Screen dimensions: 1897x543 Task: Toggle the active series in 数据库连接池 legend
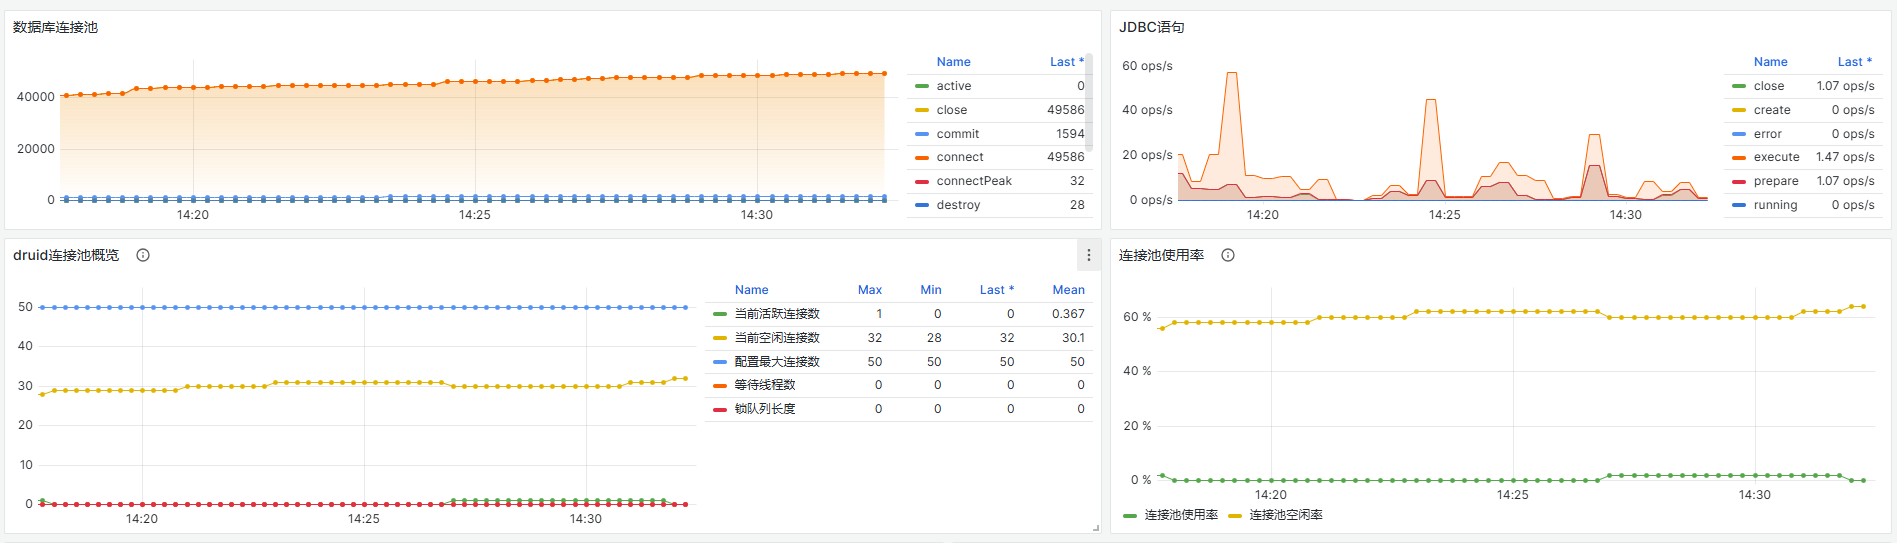click(x=953, y=86)
